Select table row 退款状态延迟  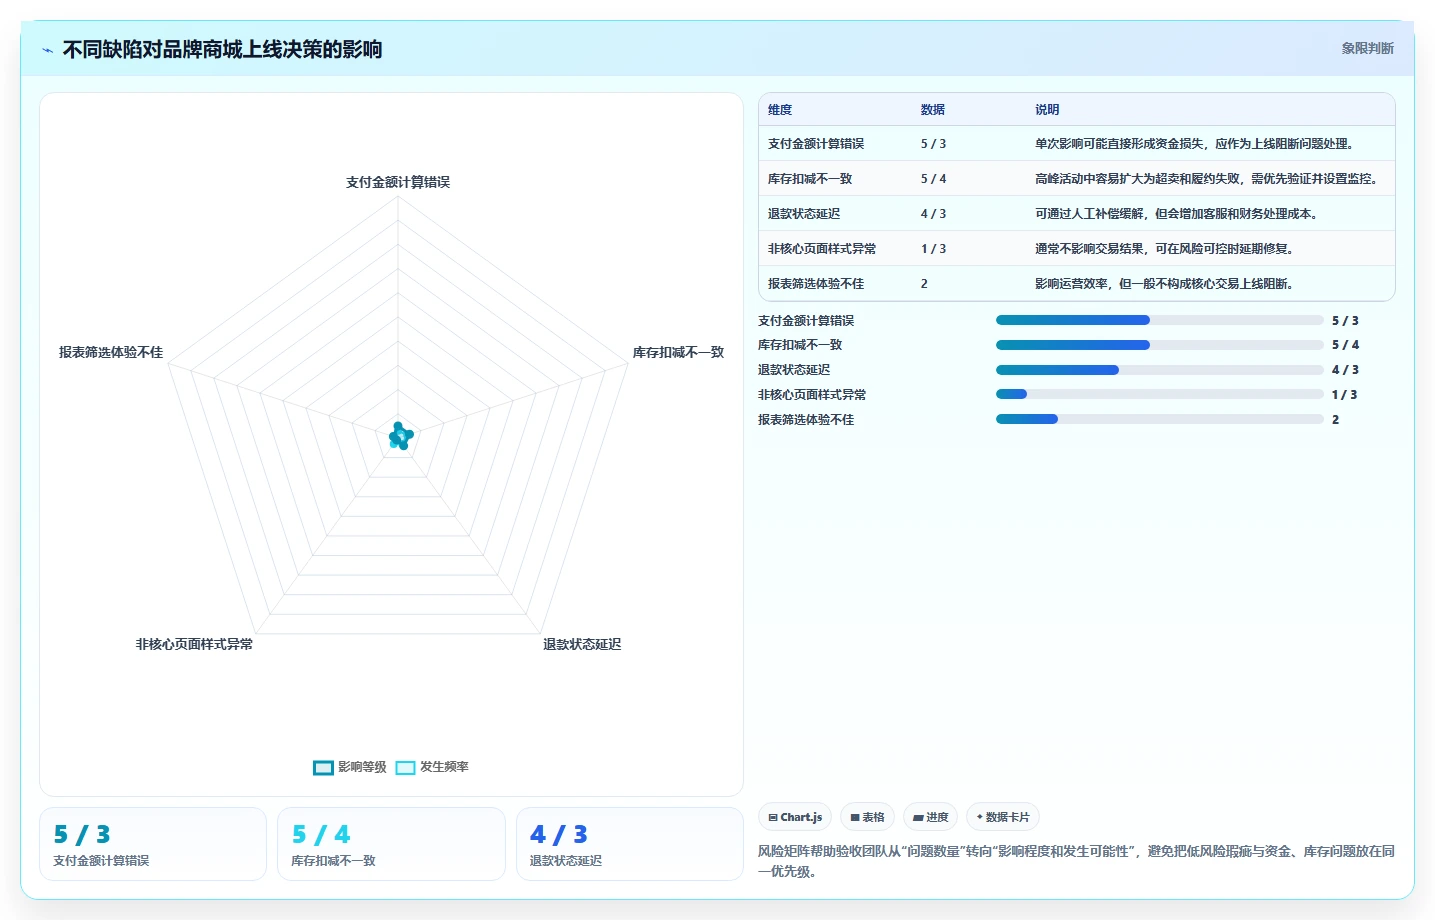[x=1077, y=214]
